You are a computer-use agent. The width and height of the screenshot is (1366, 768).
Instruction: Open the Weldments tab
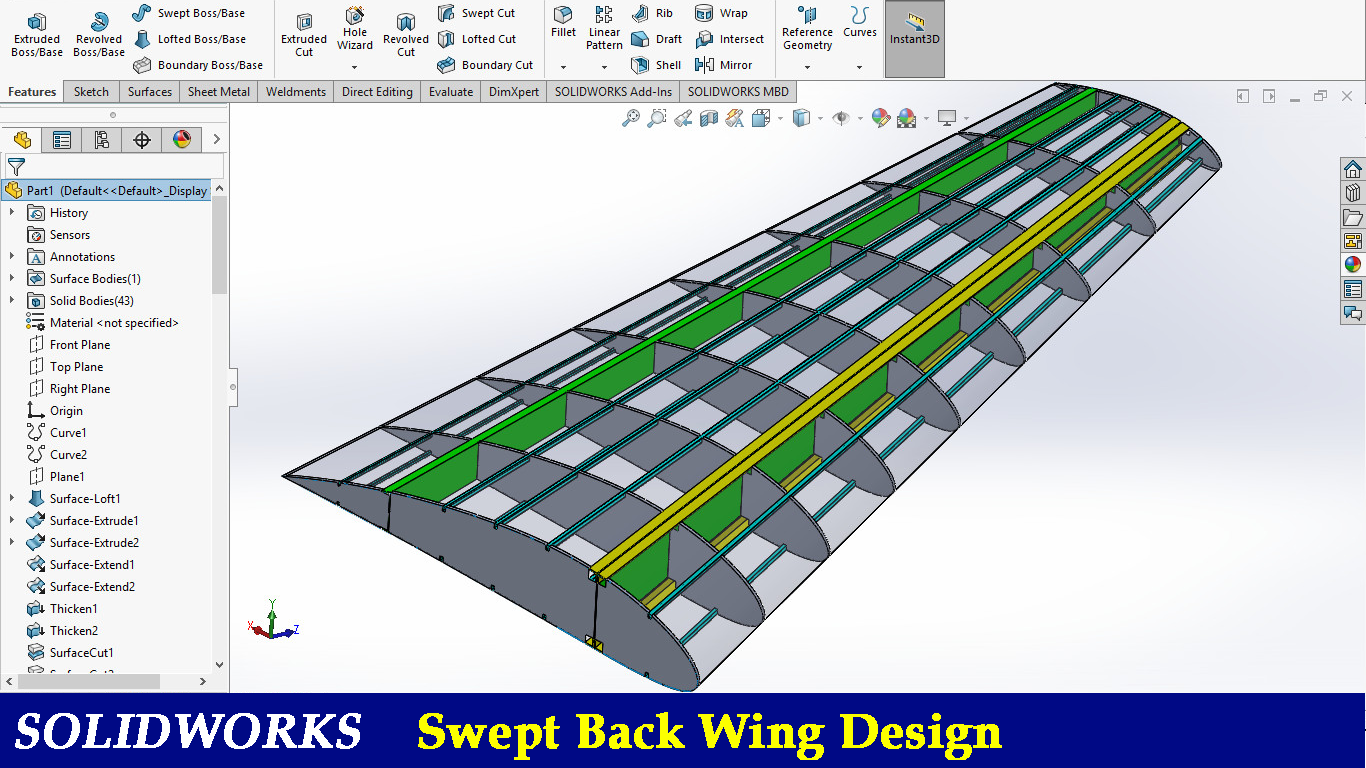[296, 92]
